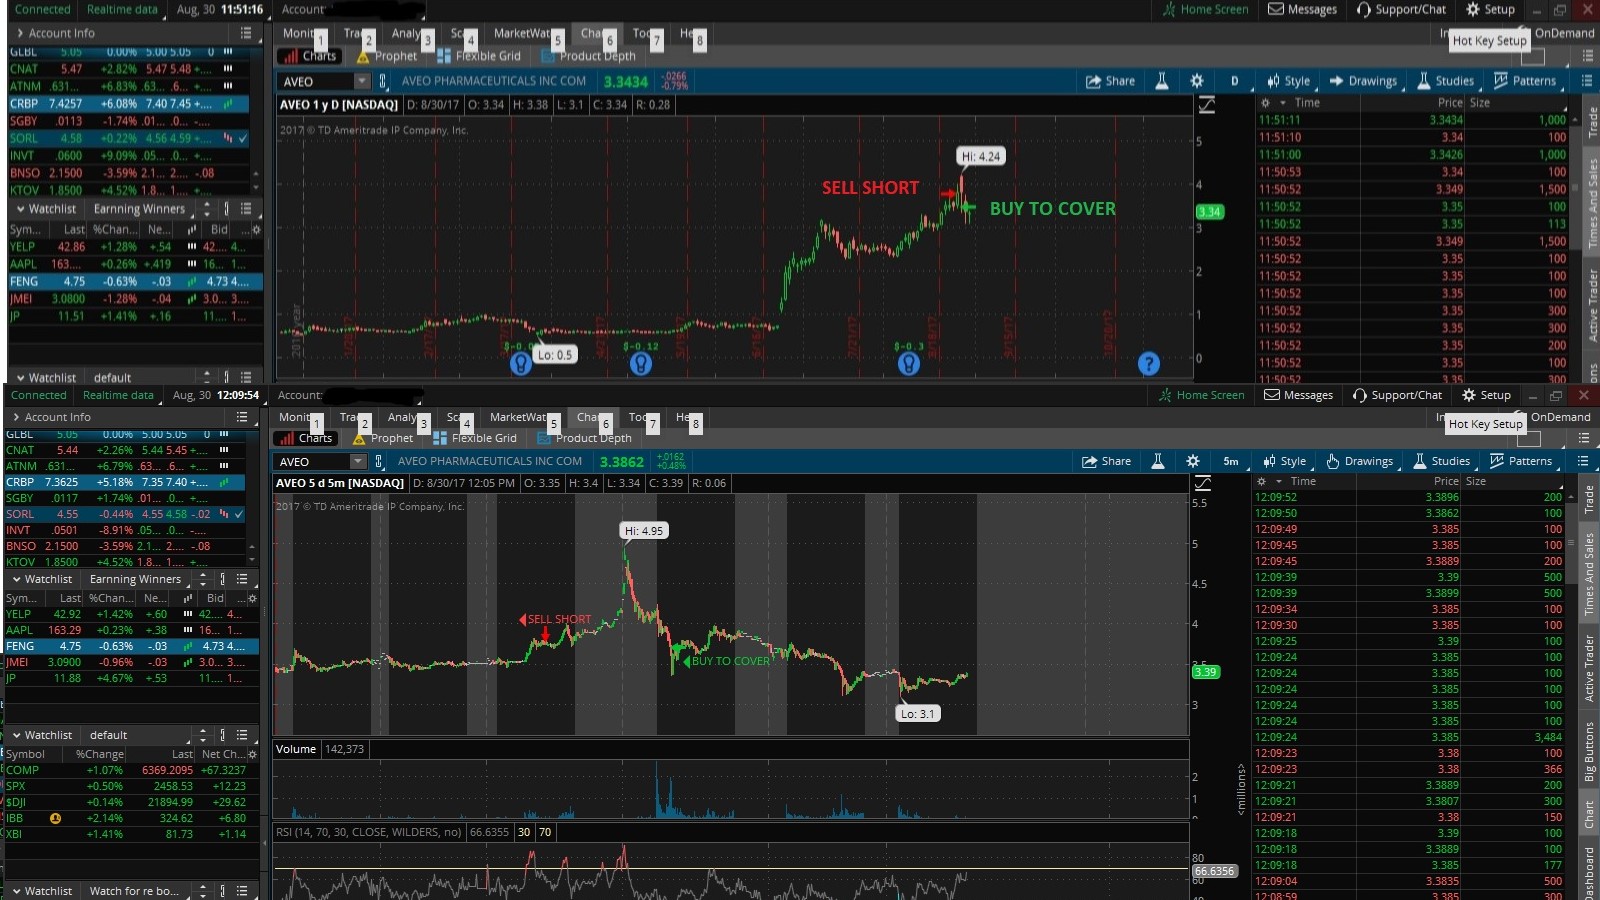Toggle Times And Sales sidebar, 5m-chart window
Screen dimensions: 1600x900
coord(1588,573)
